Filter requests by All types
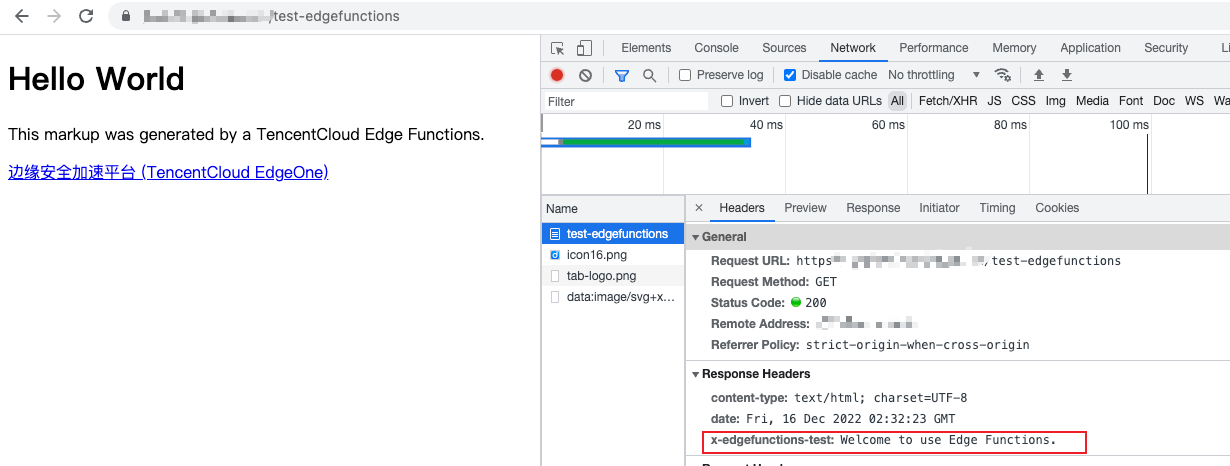This screenshot has width=1230, height=466. (897, 101)
